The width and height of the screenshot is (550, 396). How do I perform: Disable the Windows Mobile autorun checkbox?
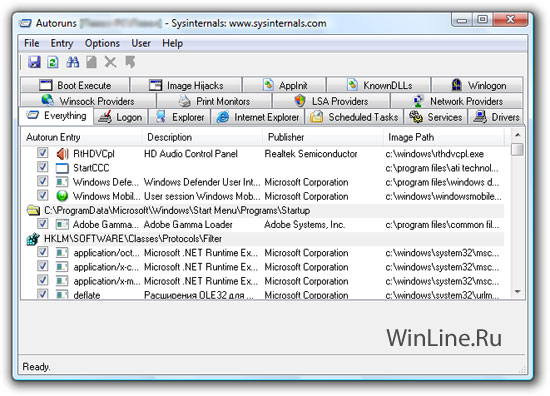click(x=42, y=195)
